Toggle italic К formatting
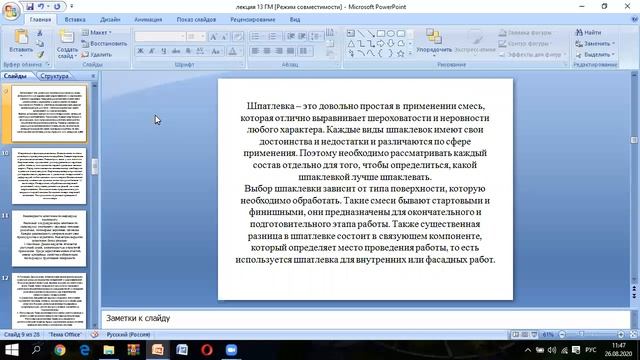This screenshot has height=360, width=640. [152, 51]
